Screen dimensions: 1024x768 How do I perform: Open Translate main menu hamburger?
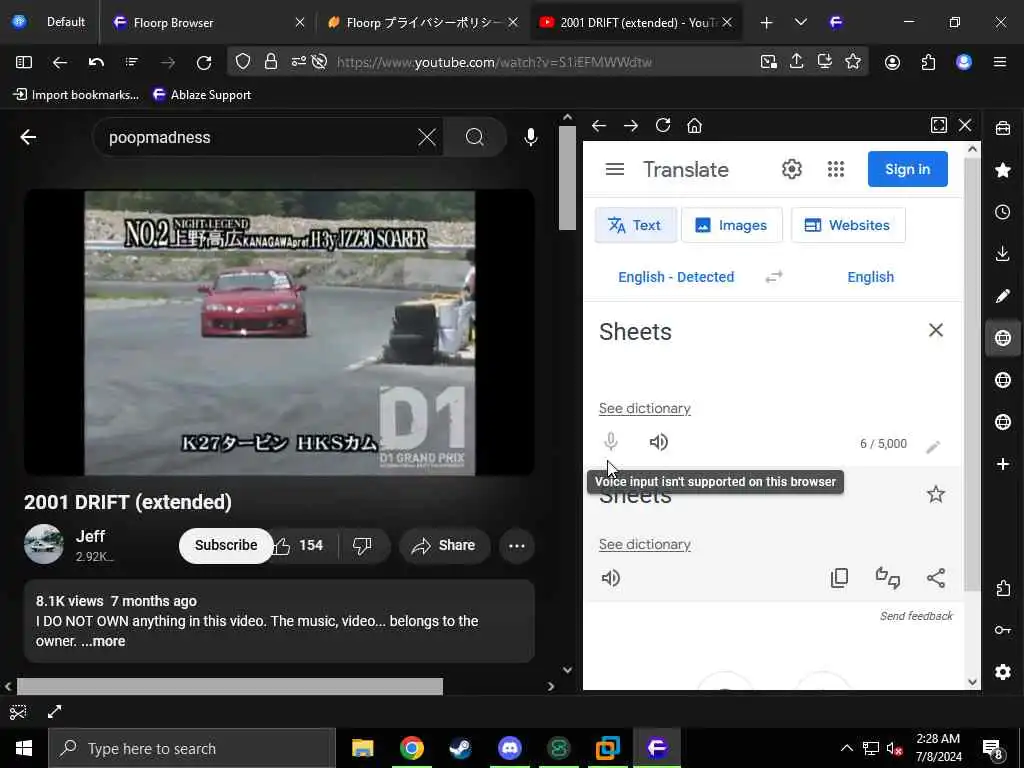pos(615,169)
